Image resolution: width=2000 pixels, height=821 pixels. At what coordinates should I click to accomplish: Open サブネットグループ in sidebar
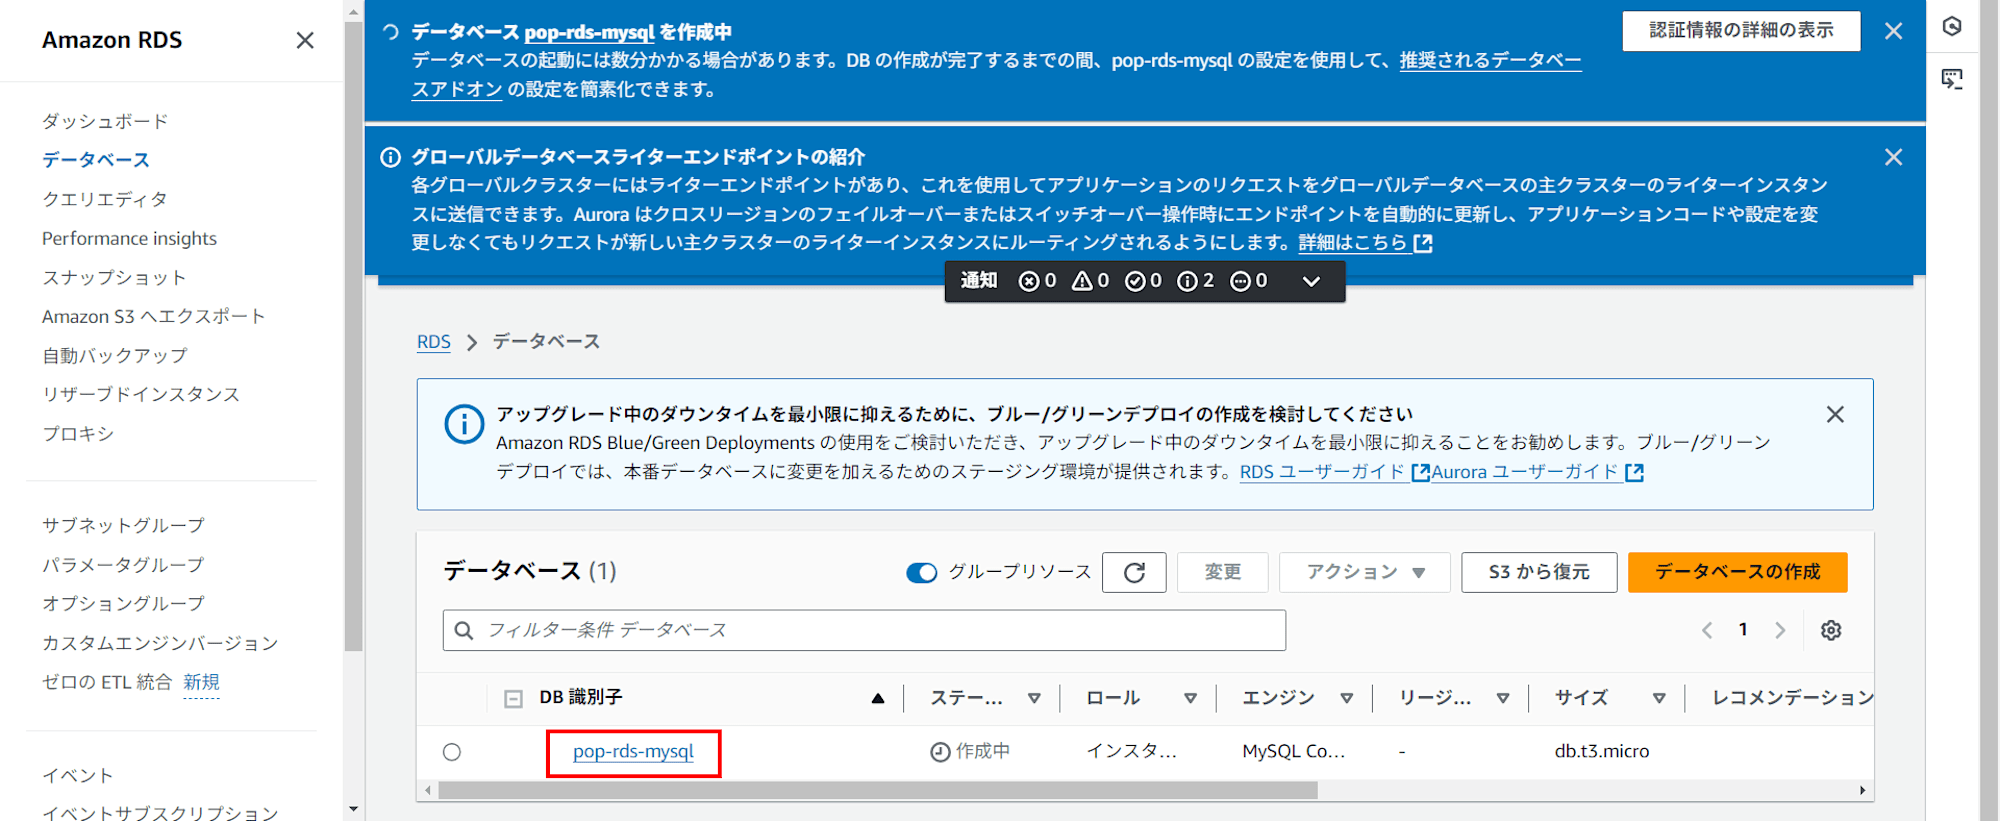[123, 525]
